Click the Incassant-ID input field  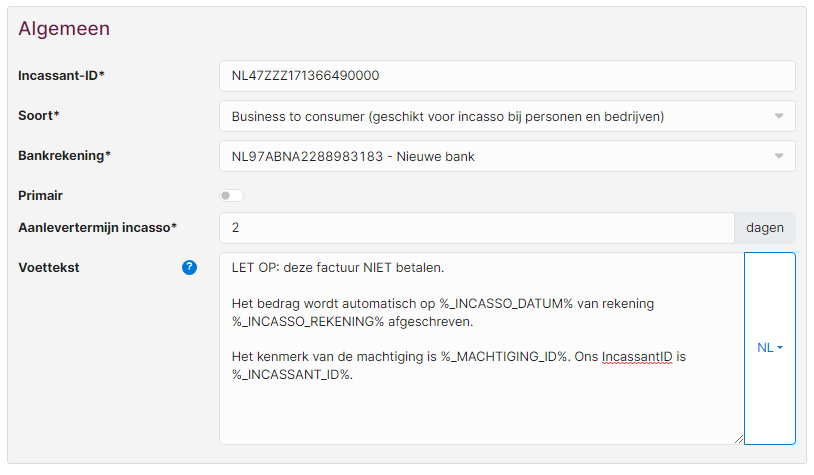pos(507,76)
